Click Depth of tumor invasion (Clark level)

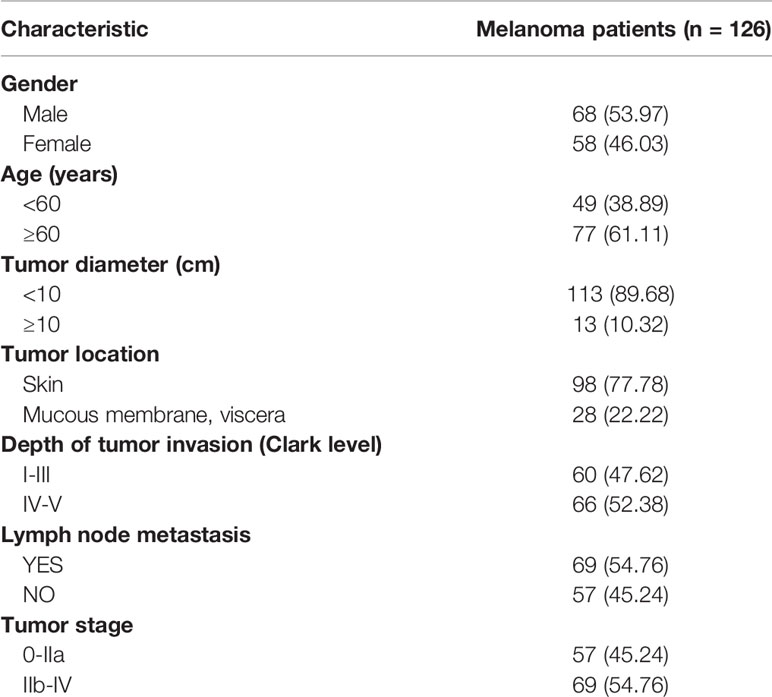(x=192, y=445)
